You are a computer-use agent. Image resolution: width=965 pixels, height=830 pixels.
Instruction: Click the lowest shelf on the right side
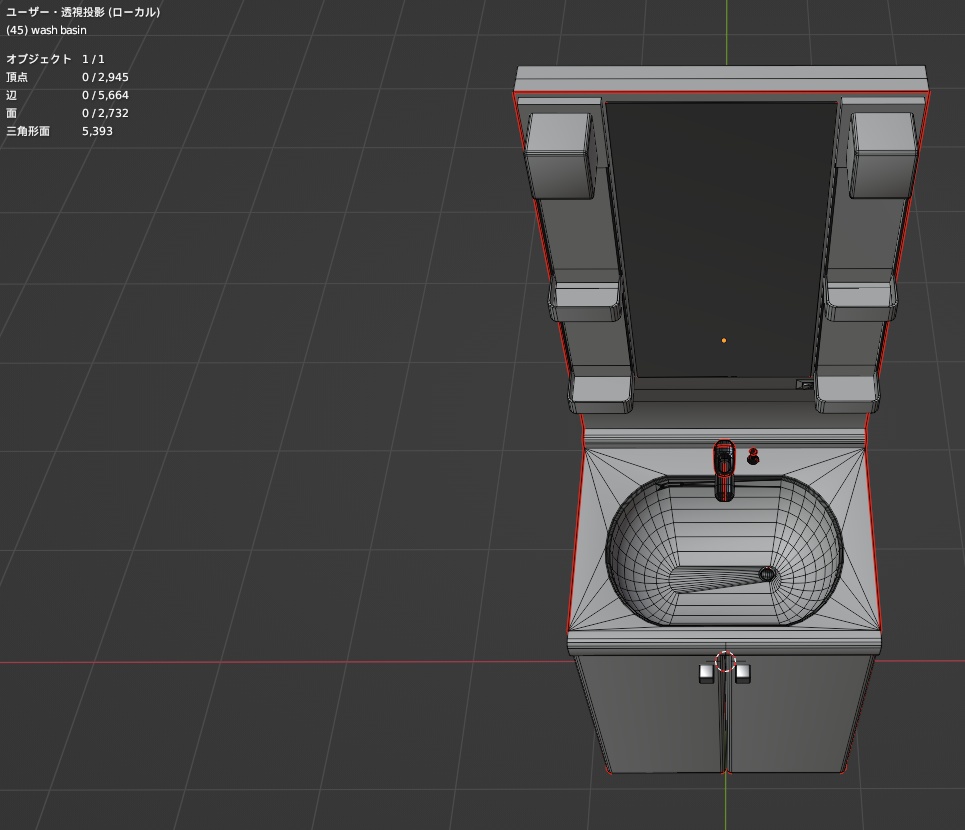click(x=846, y=391)
